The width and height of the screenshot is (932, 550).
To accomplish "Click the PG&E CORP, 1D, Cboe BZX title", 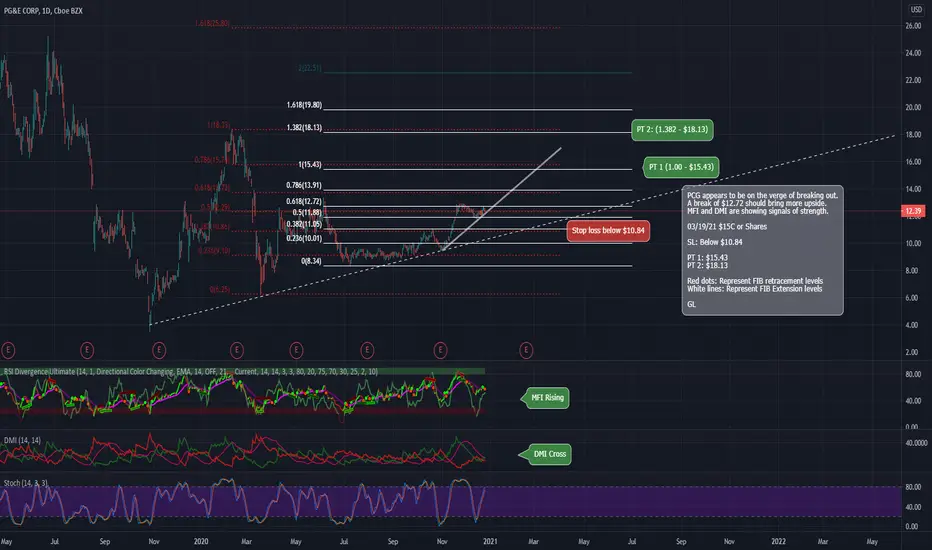I will (43, 11).
